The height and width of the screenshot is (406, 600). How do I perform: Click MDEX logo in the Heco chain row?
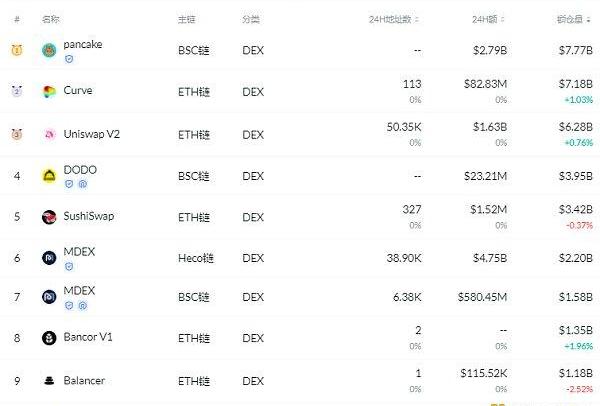[x=49, y=258]
